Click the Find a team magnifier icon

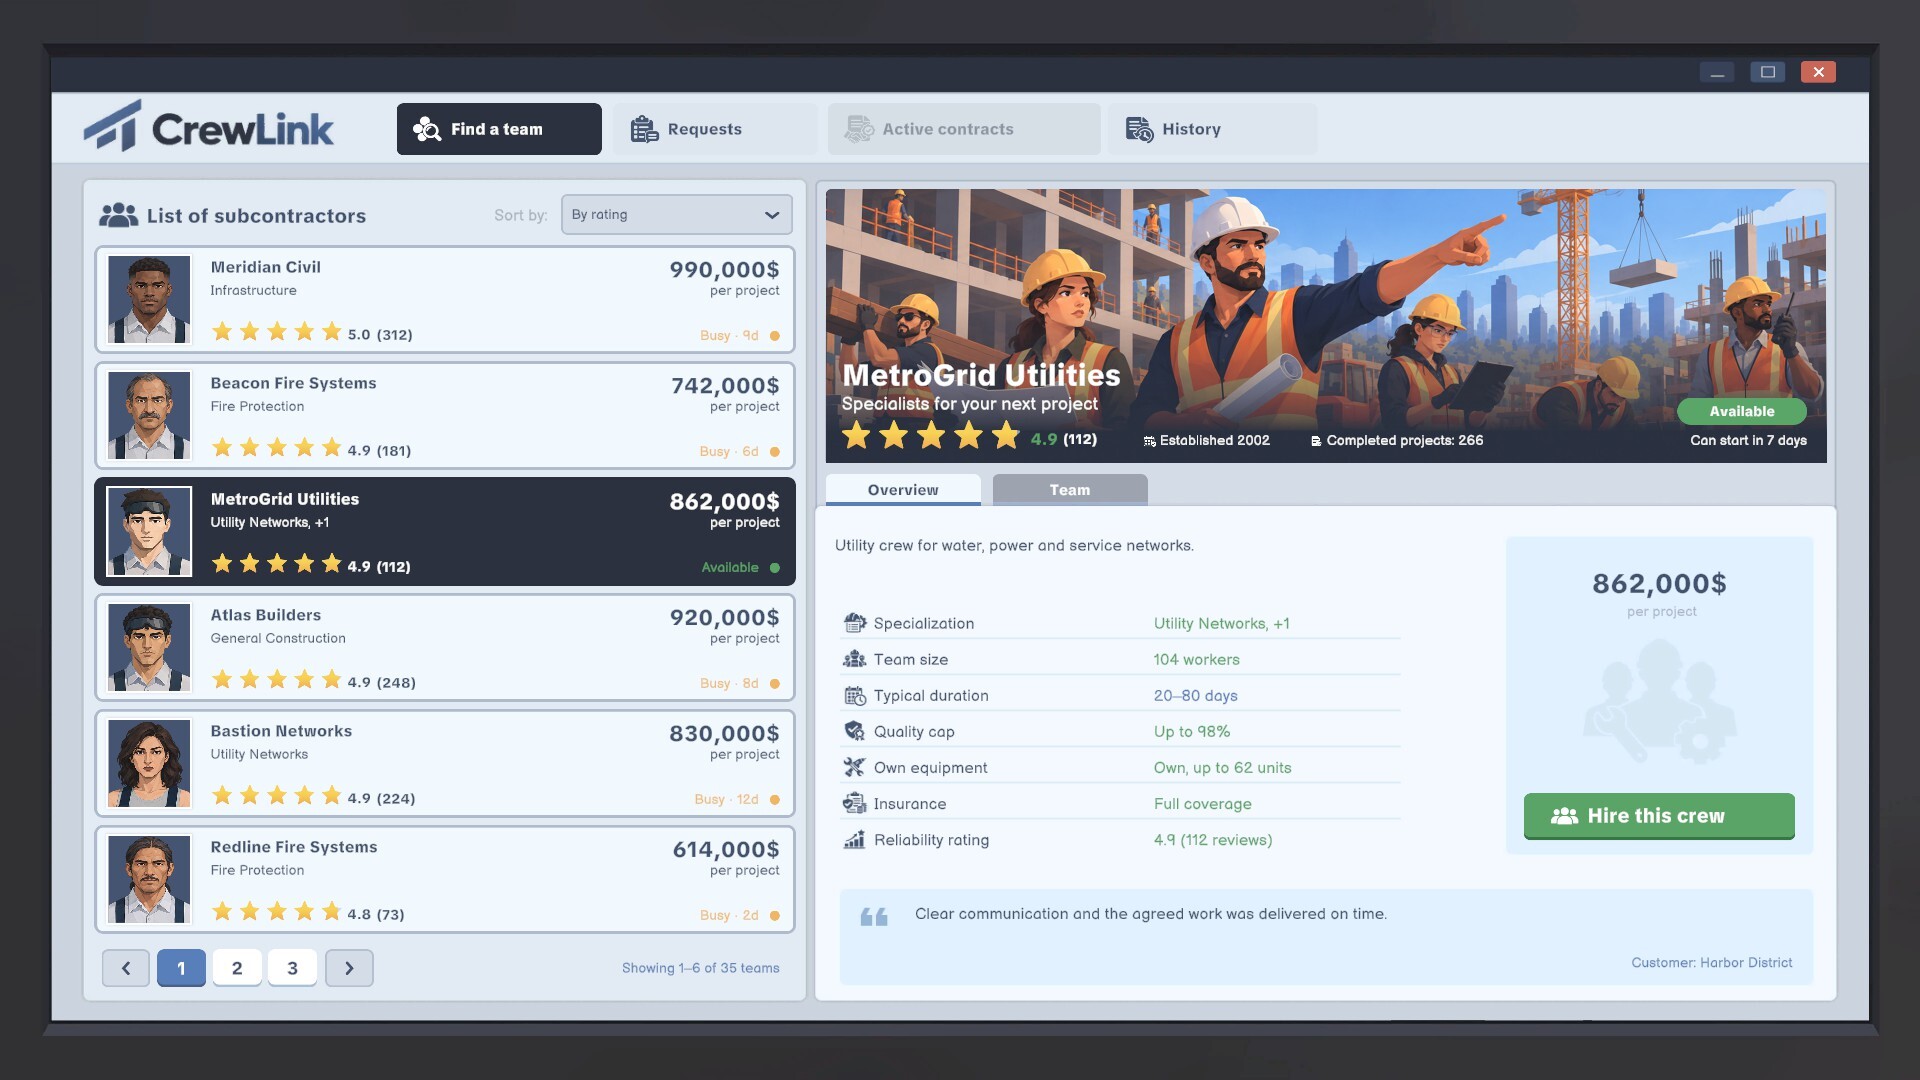[x=427, y=129]
